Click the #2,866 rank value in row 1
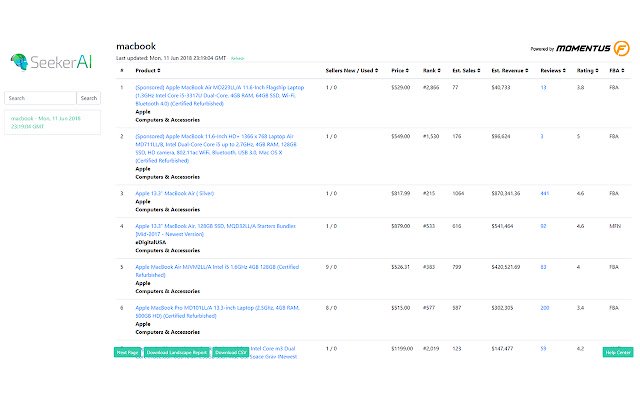The height and width of the screenshot is (400, 640). (431, 87)
